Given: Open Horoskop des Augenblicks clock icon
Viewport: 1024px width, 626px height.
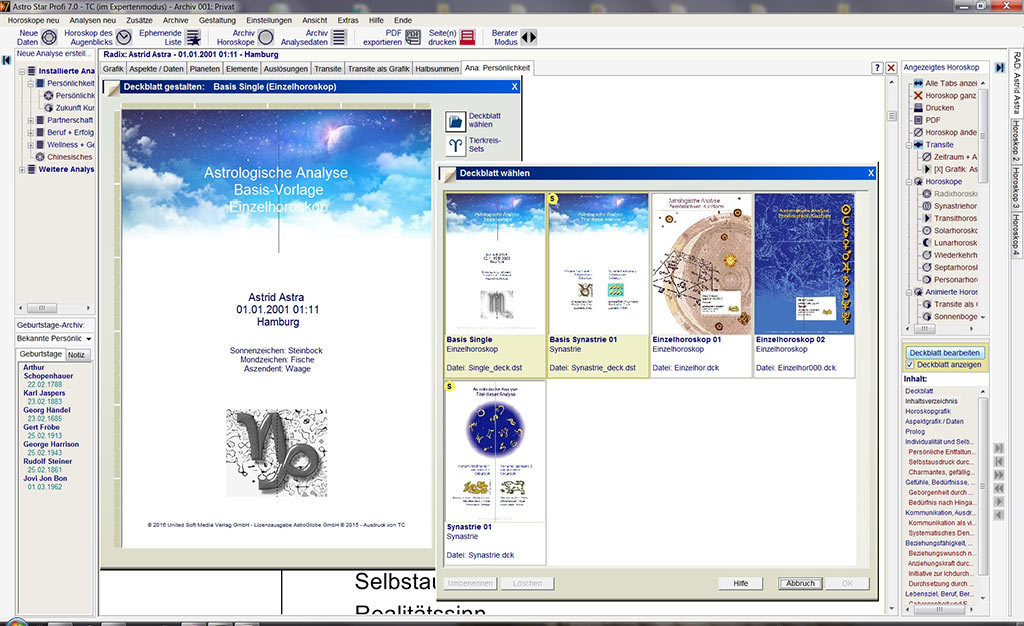Looking at the screenshot, I should 124,37.
